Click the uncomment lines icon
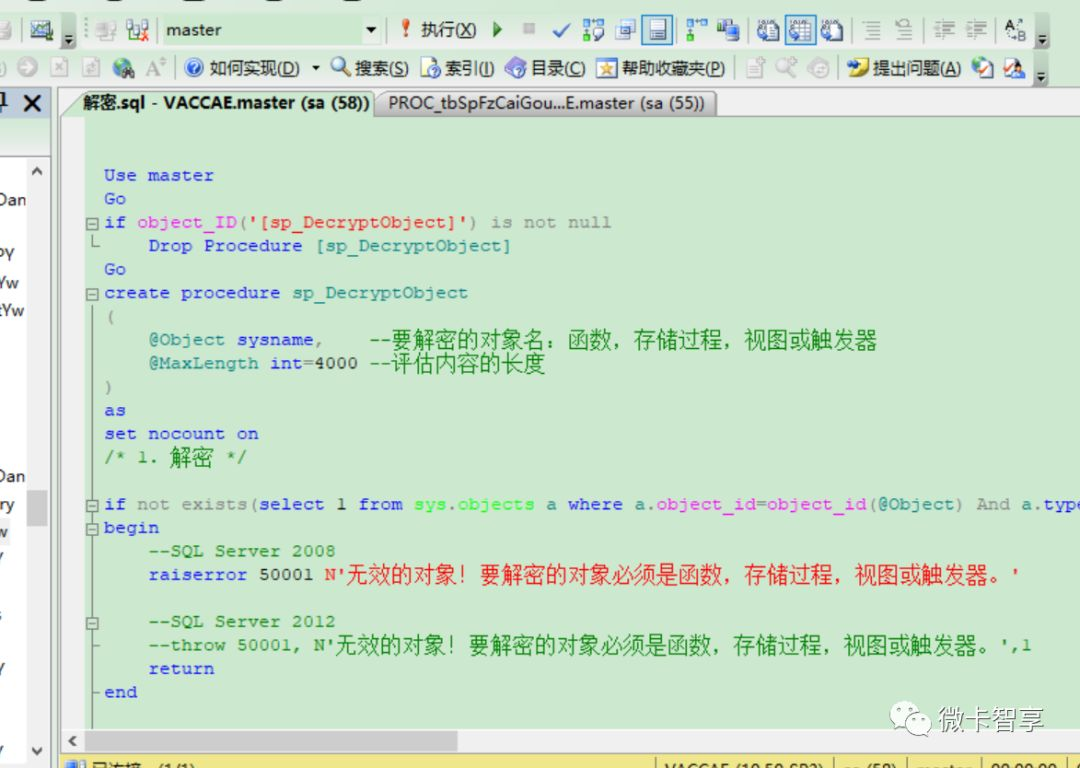 click(904, 30)
